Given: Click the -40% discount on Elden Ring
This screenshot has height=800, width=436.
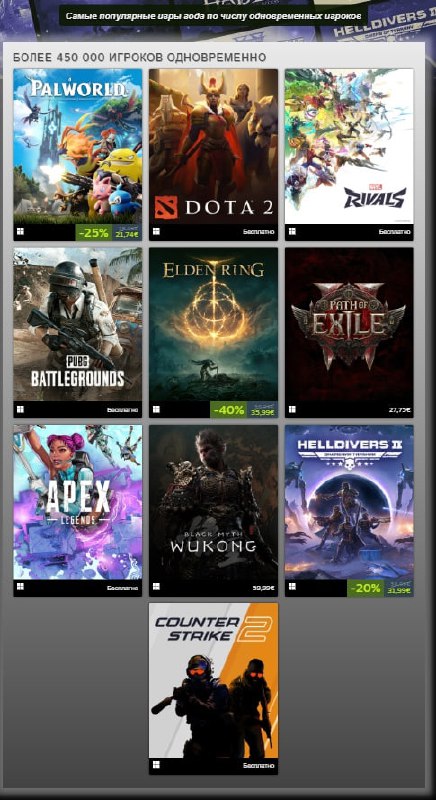Looking at the screenshot, I should click(229, 410).
